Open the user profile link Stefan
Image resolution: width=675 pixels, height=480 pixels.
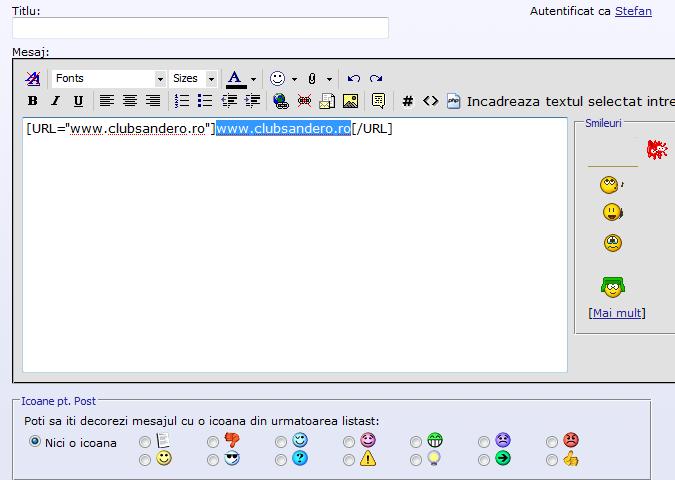[633, 11]
